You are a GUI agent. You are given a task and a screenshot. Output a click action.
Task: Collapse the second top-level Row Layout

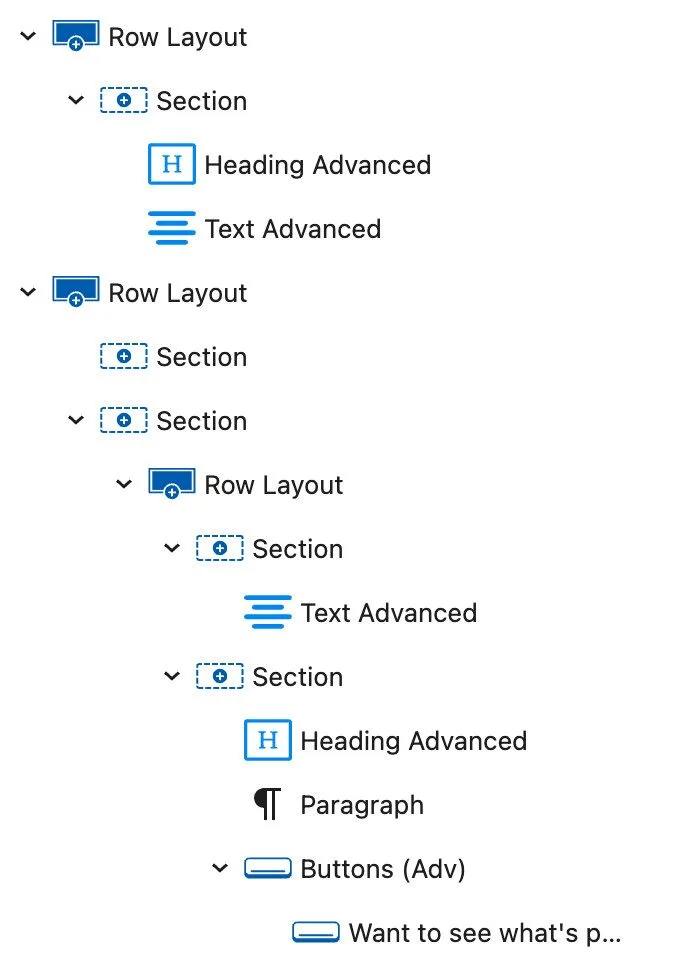coord(28,293)
